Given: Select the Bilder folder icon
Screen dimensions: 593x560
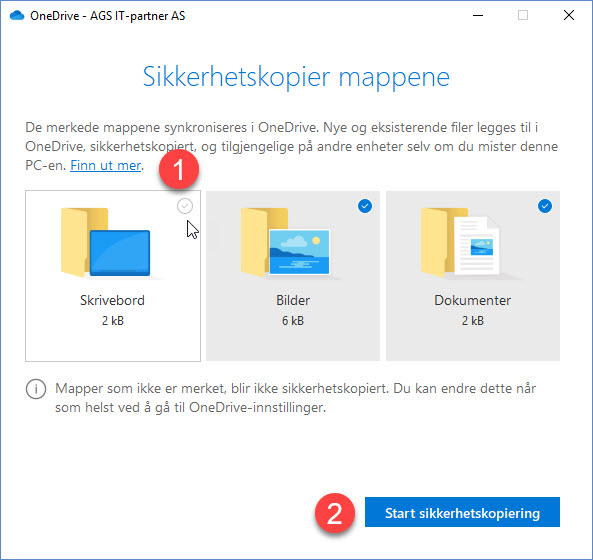Looking at the screenshot, I should pyautogui.click(x=286, y=242).
